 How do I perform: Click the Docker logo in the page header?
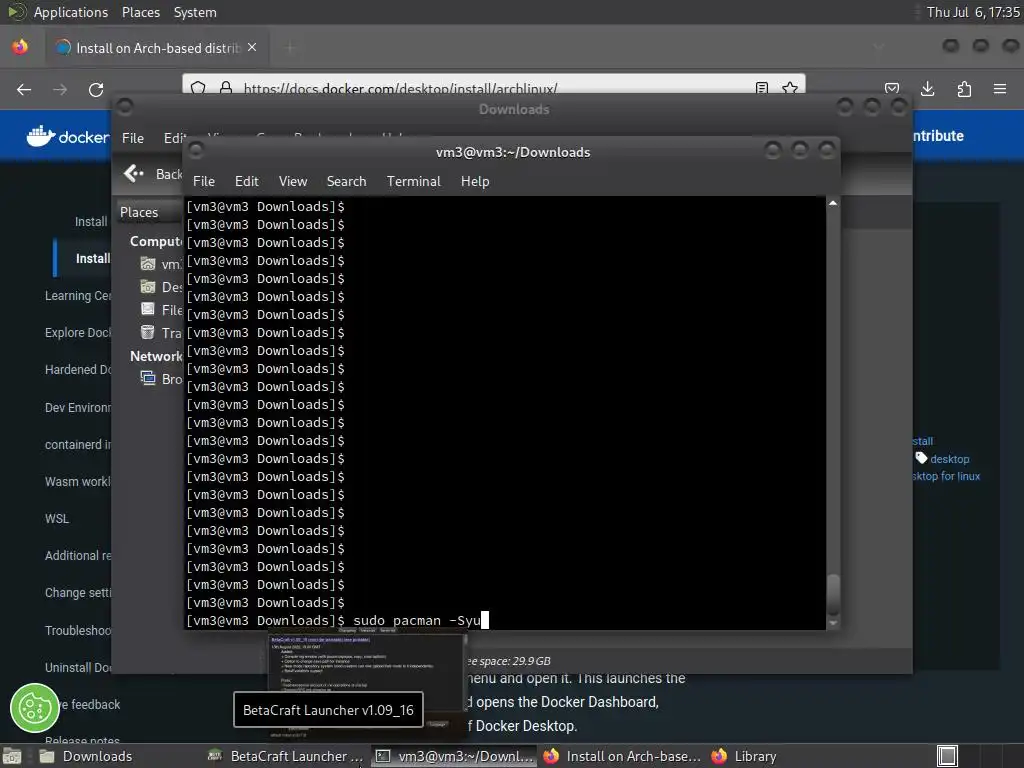pos(68,136)
